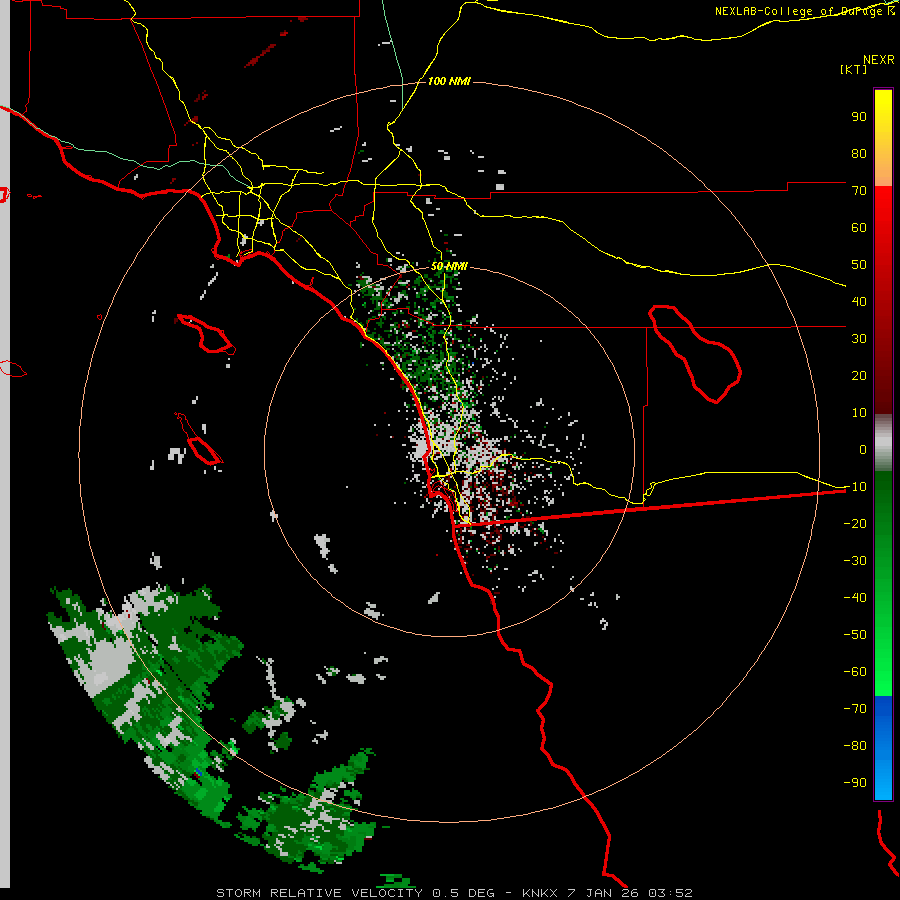The image size is (900, 900).
Task: Select the -30 value on the velocity scale
Action: point(855,561)
